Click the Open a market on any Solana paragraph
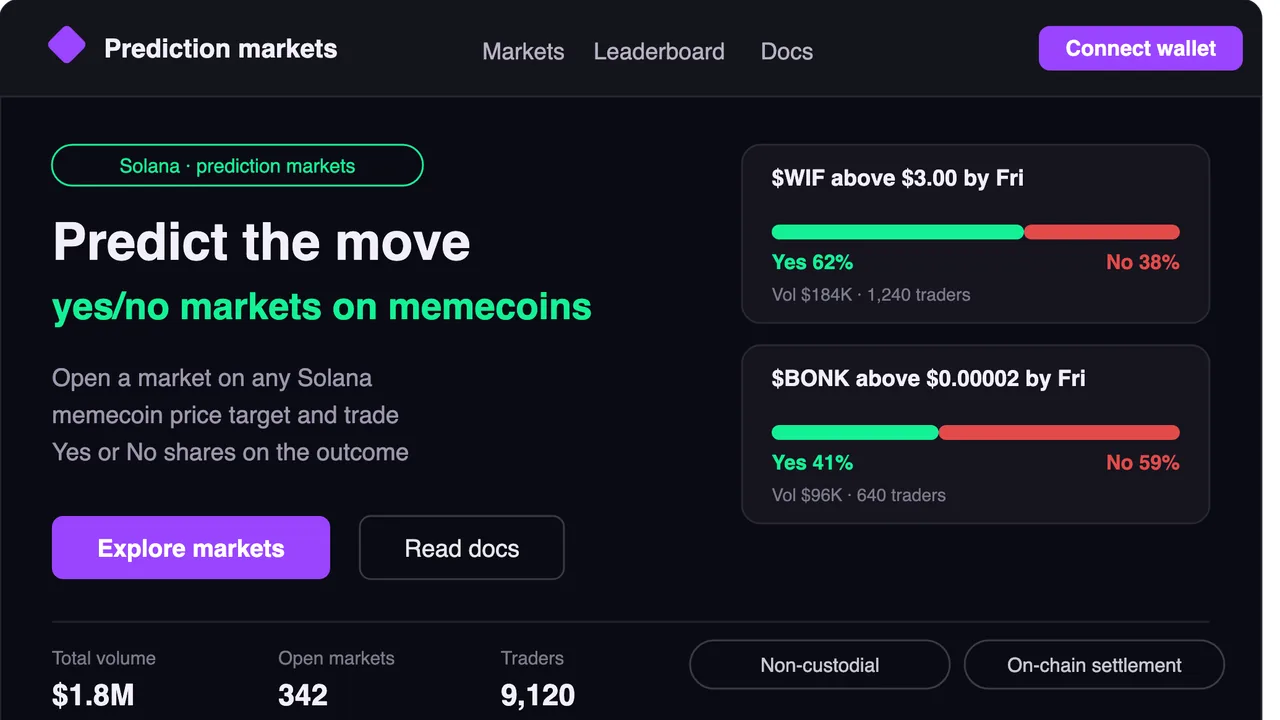The width and height of the screenshot is (1280, 720). [230, 415]
